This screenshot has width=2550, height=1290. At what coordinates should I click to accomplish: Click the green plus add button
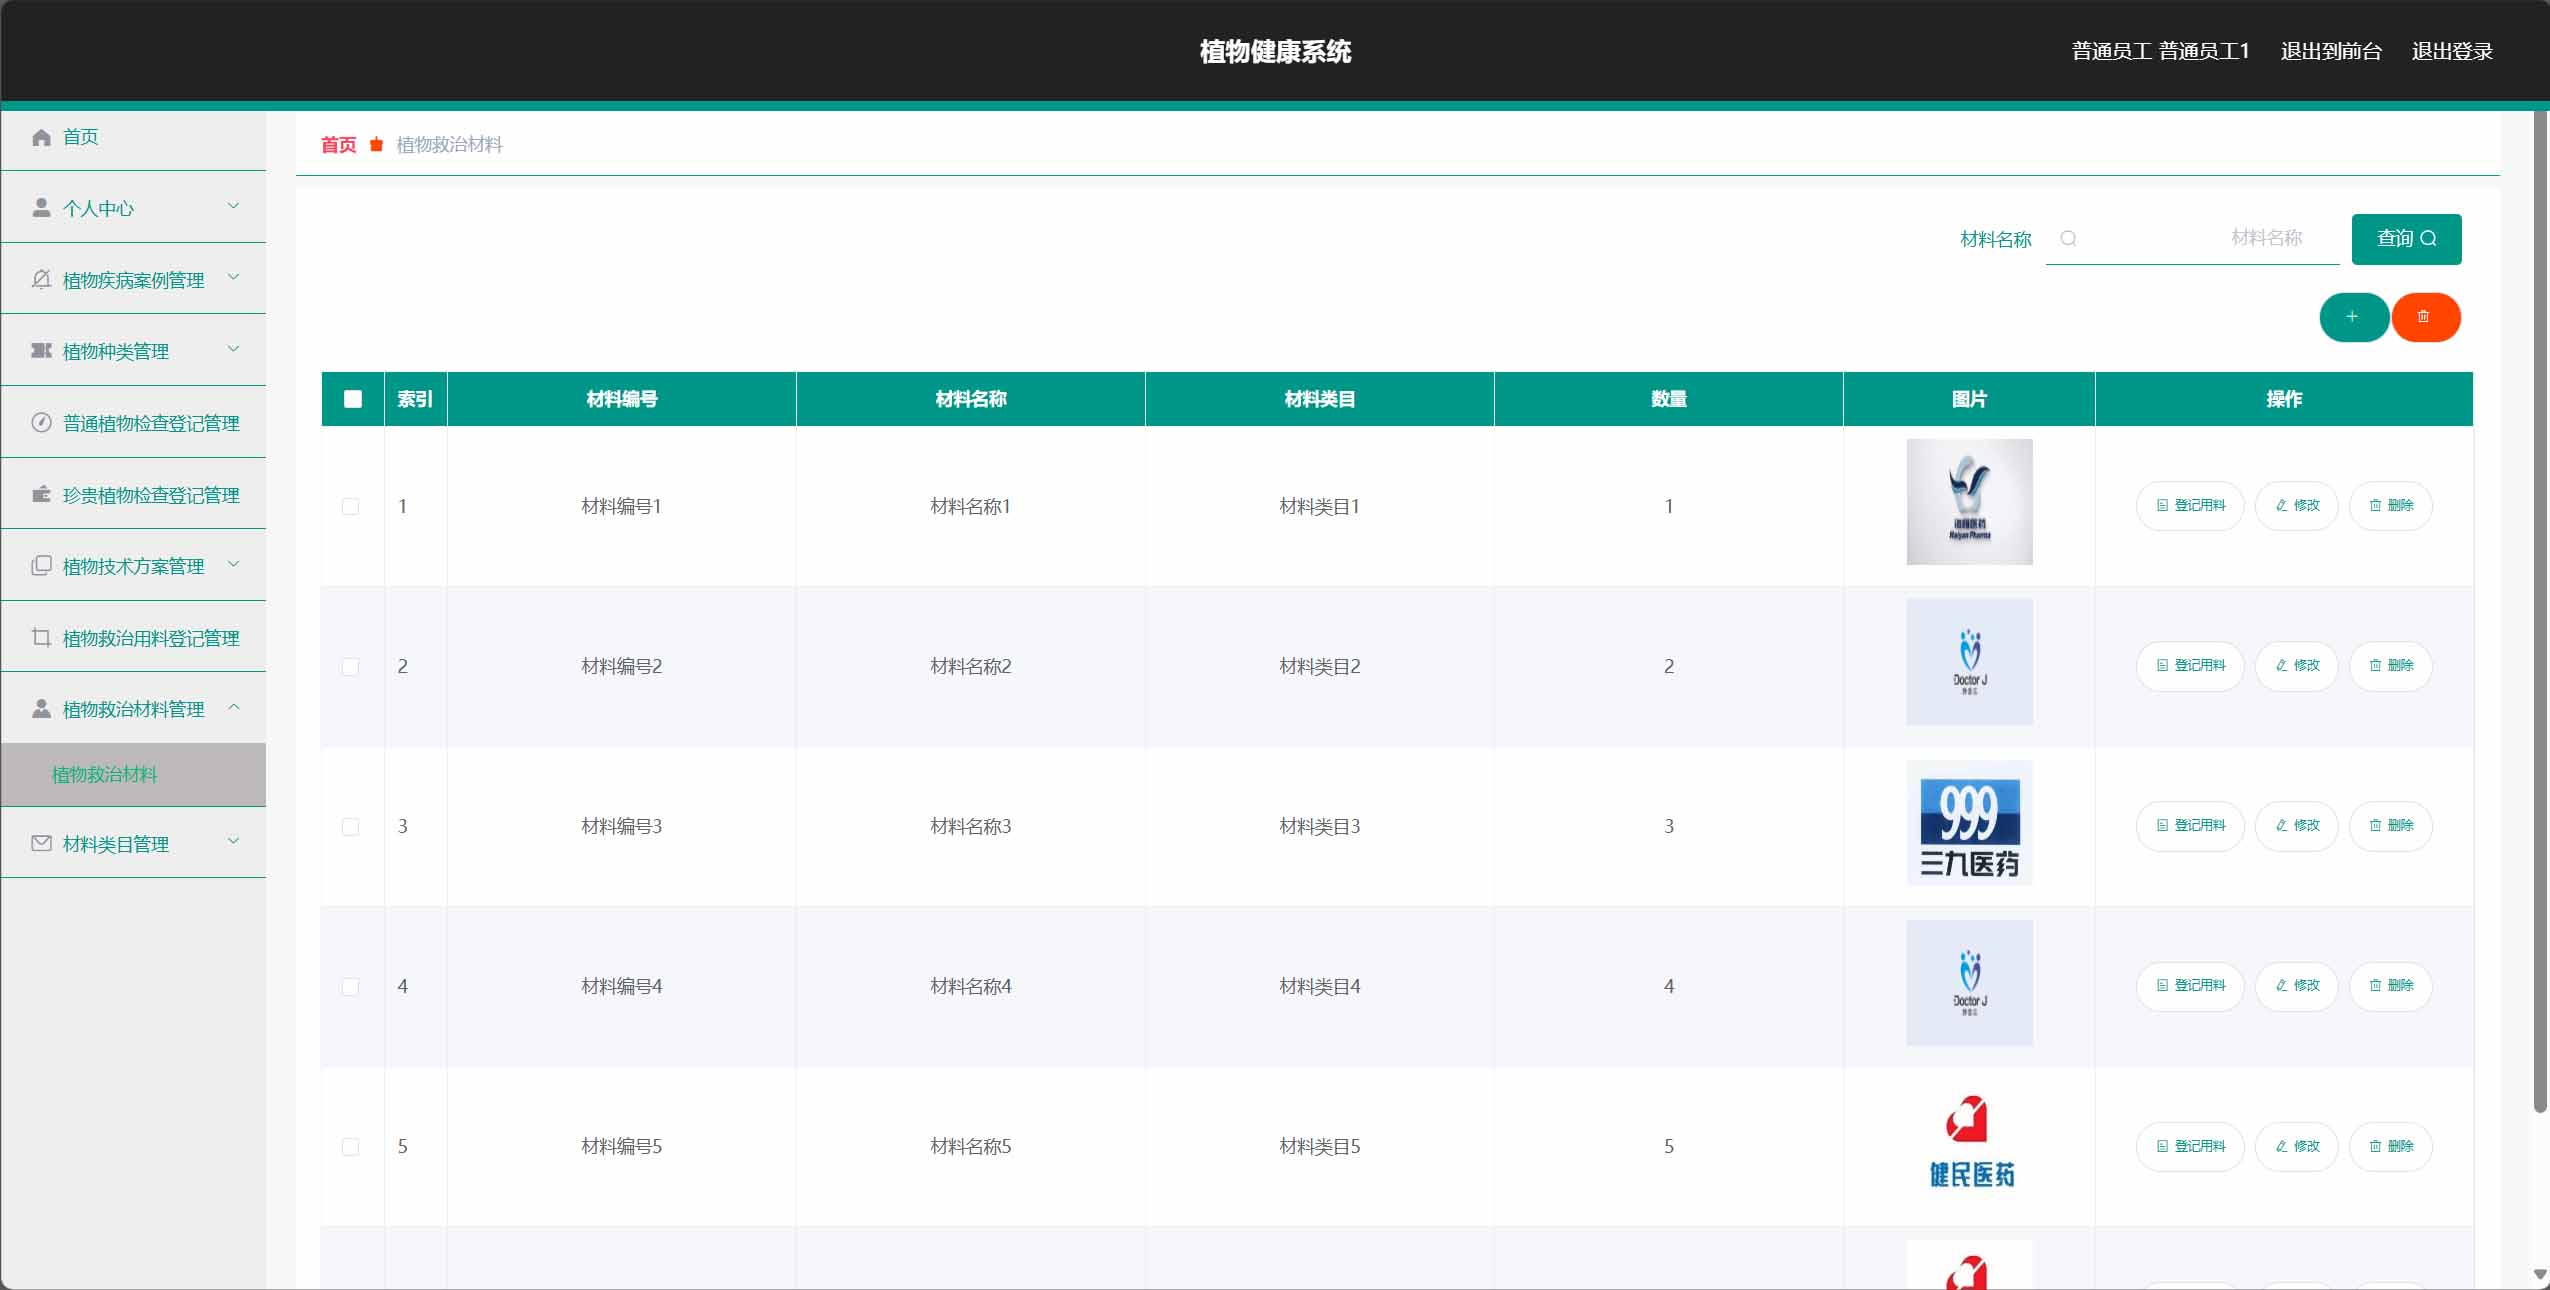coord(2353,317)
